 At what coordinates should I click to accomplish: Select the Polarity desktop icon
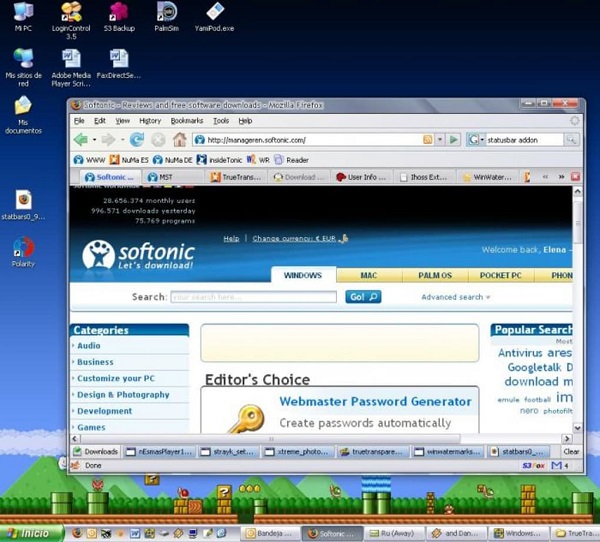[x=23, y=246]
